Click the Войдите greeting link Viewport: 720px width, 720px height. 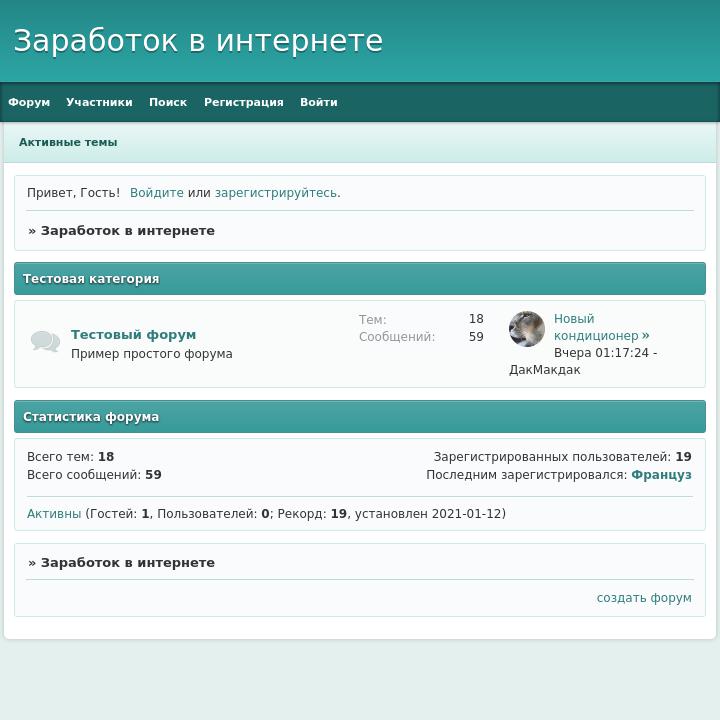157,193
